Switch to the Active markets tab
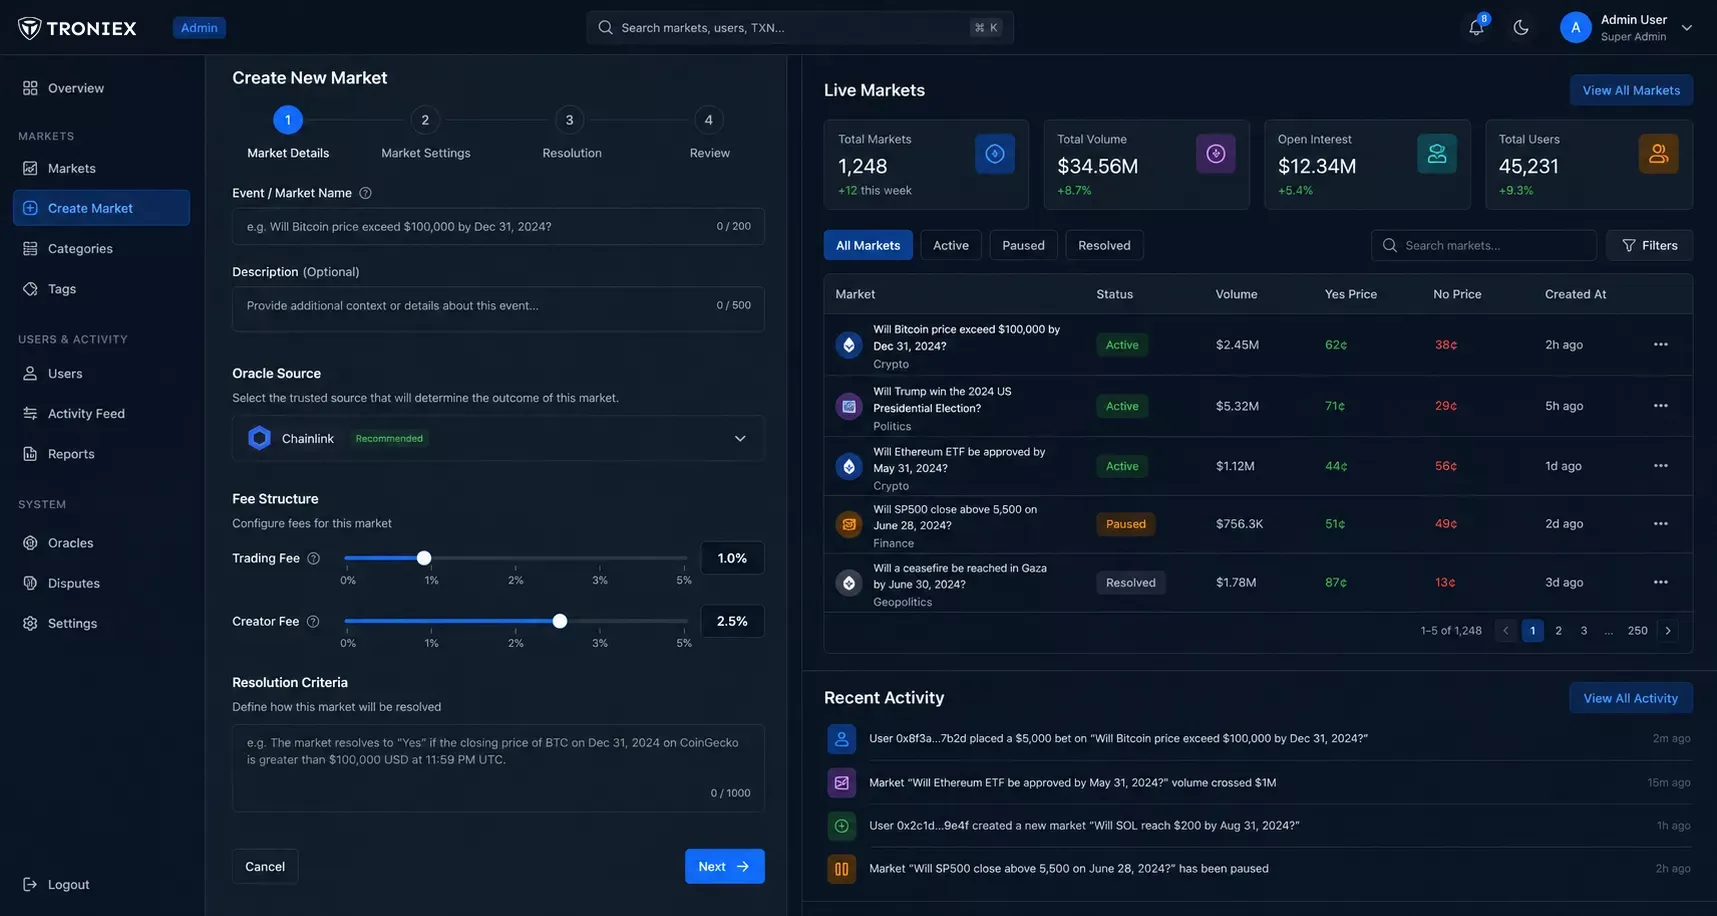The height and width of the screenshot is (916, 1717). (951, 245)
